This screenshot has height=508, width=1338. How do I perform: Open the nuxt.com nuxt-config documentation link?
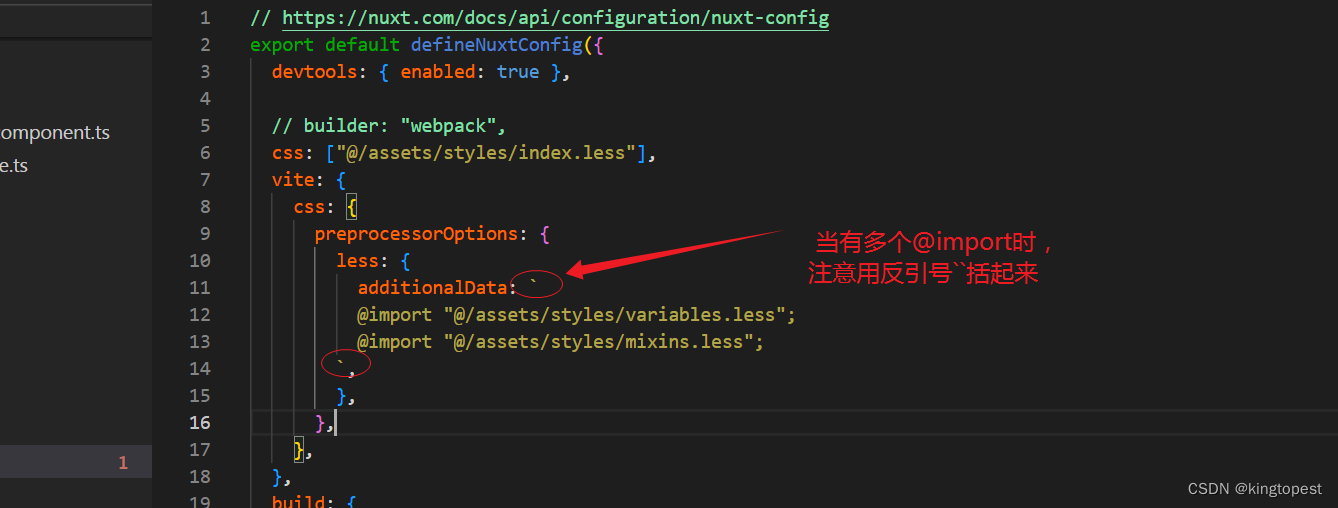click(x=555, y=18)
